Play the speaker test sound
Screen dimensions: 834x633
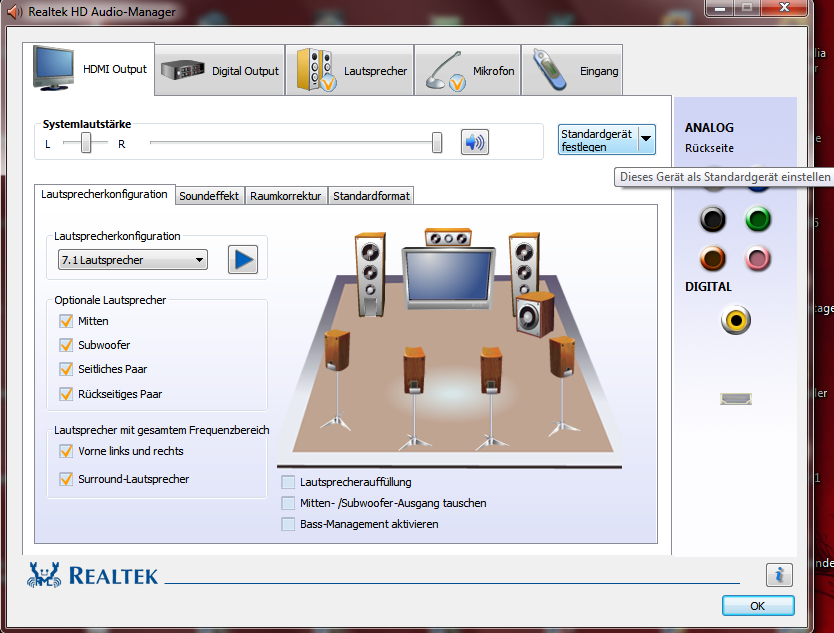pyautogui.click(x=243, y=260)
